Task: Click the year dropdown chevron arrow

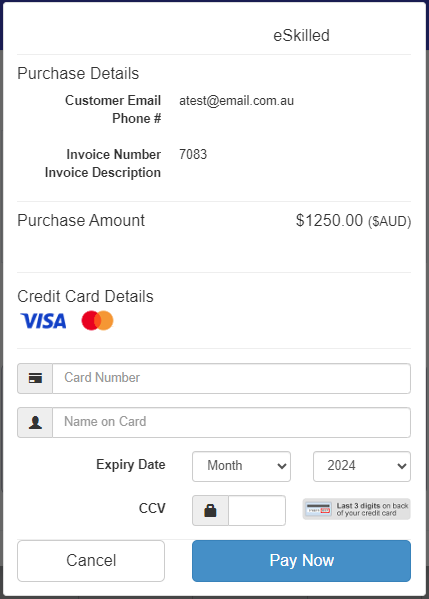Action: [401, 466]
